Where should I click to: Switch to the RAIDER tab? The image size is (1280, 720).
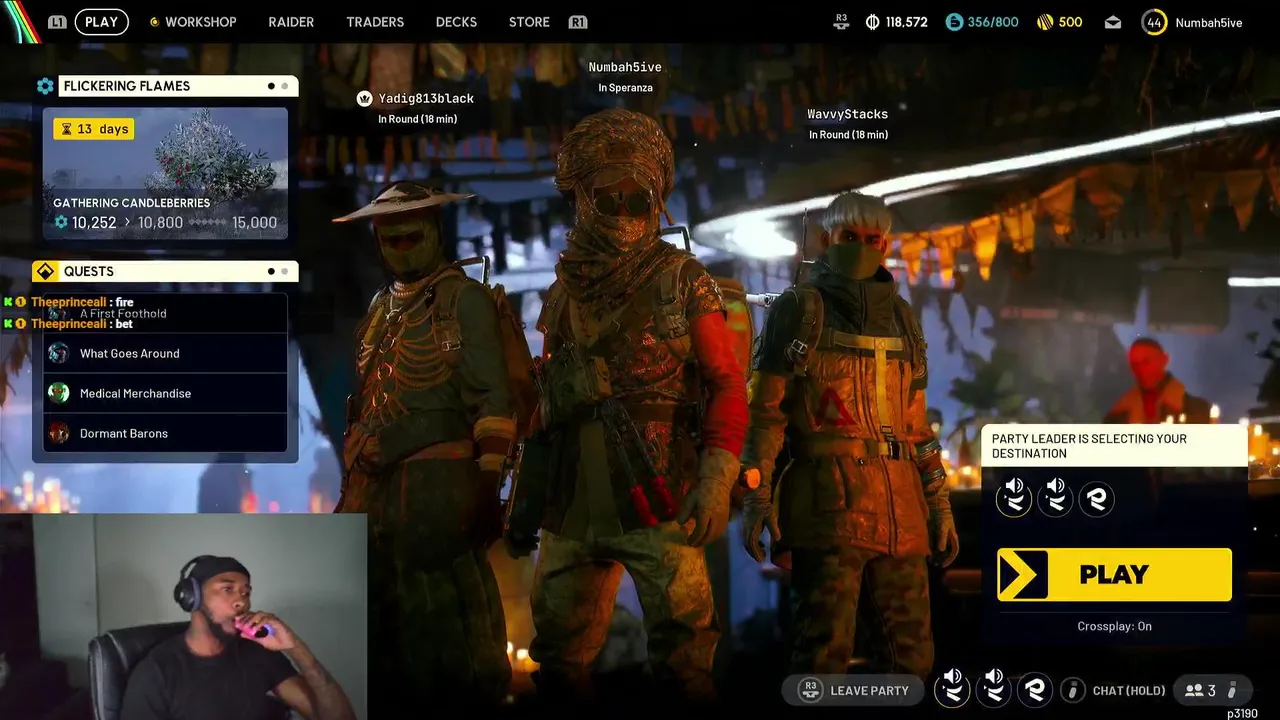click(291, 22)
